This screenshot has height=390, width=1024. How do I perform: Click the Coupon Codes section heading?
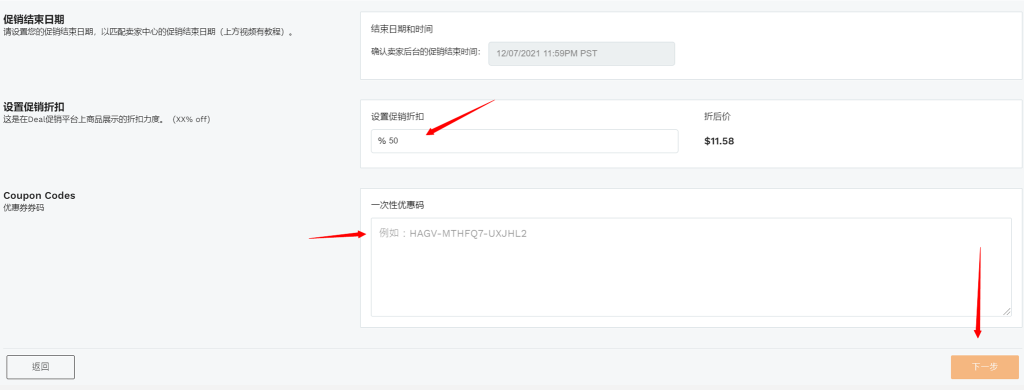coord(39,195)
